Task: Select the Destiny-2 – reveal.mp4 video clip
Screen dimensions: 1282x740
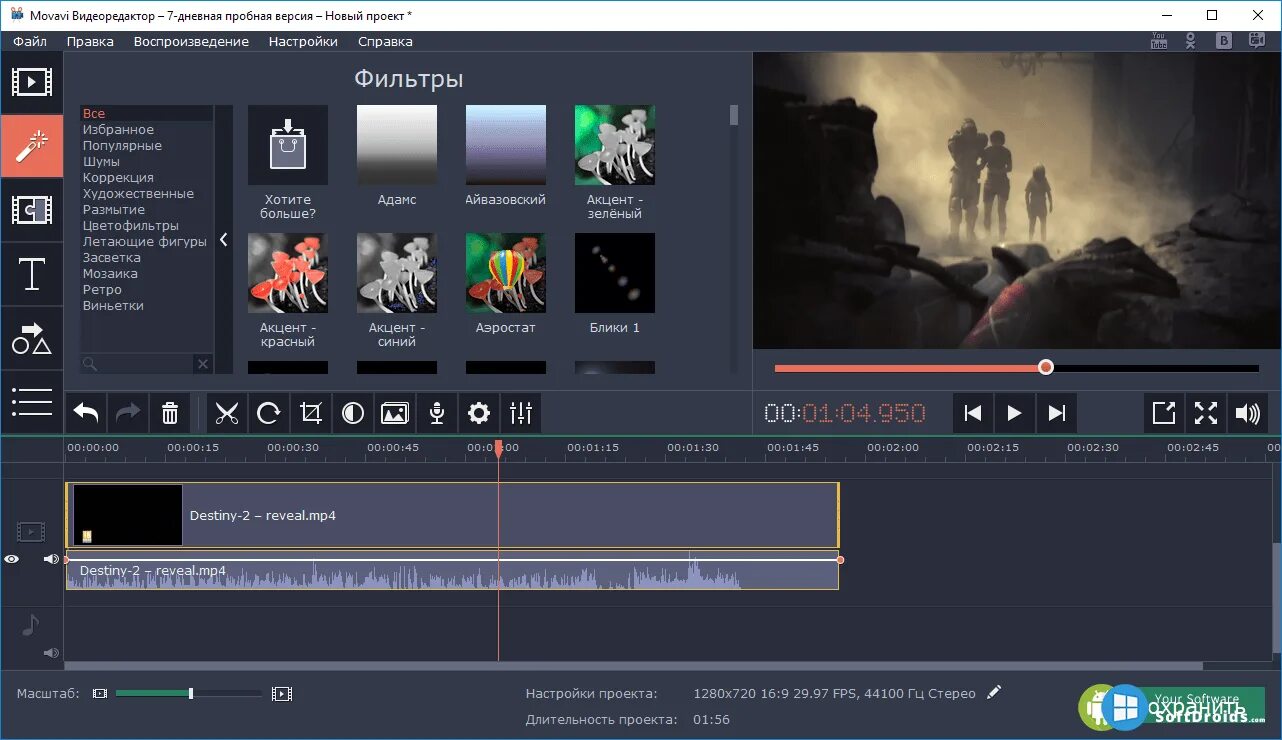Action: pyautogui.click(x=452, y=516)
